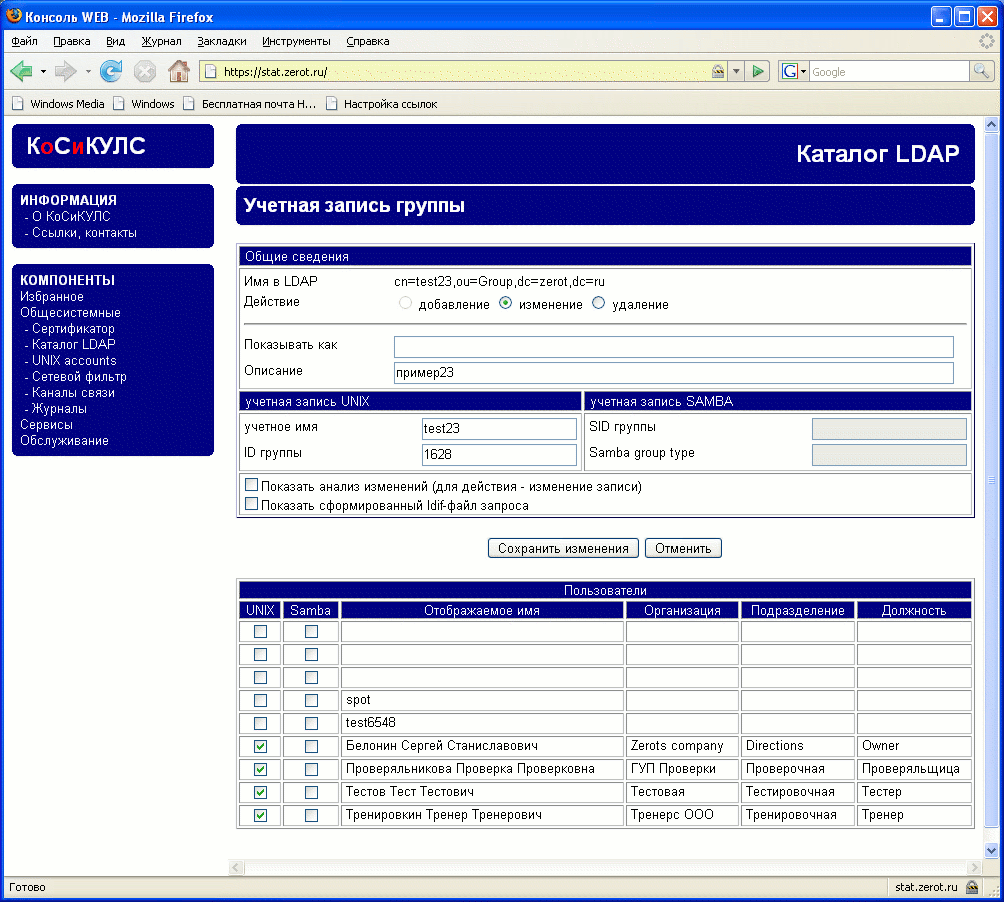Click the search magnifier icon
This screenshot has width=1004, height=902.
[x=981, y=71]
